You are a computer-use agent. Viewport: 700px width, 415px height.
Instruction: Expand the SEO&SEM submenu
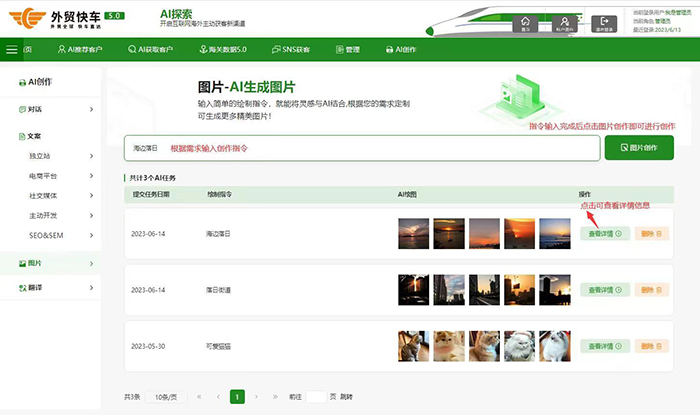(x=91, y=235)
